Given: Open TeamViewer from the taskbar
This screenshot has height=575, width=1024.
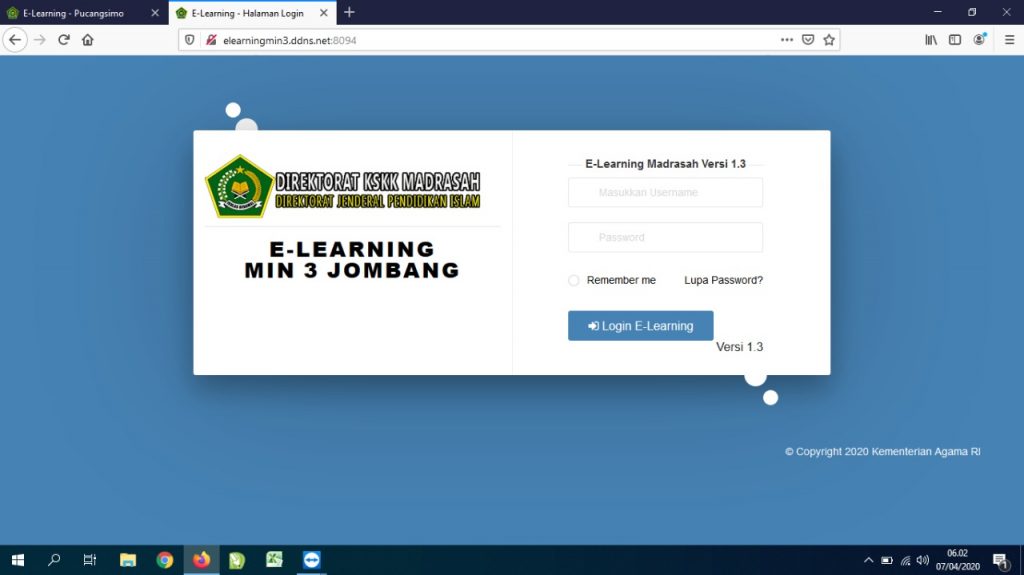Looking at the screenshot, I should click(311, 560).
